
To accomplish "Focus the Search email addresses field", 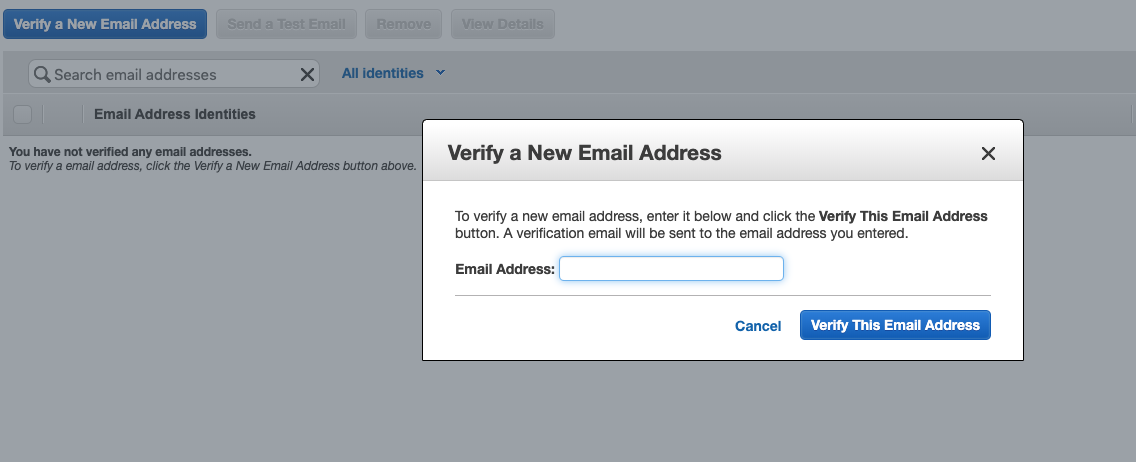I will [170, 74].
